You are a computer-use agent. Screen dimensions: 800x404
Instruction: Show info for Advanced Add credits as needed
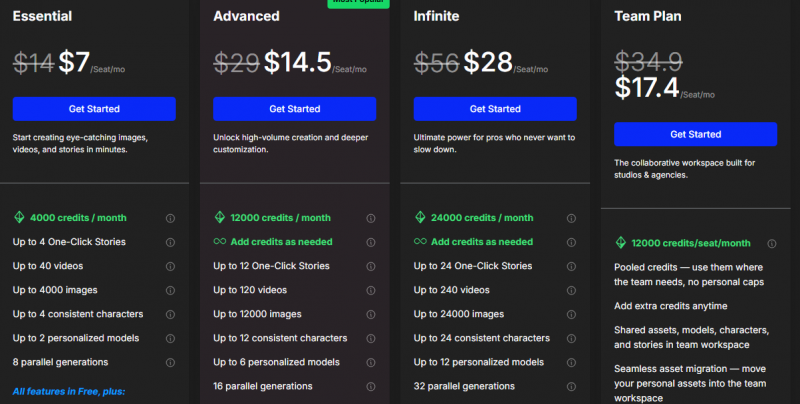pos(371,242)
